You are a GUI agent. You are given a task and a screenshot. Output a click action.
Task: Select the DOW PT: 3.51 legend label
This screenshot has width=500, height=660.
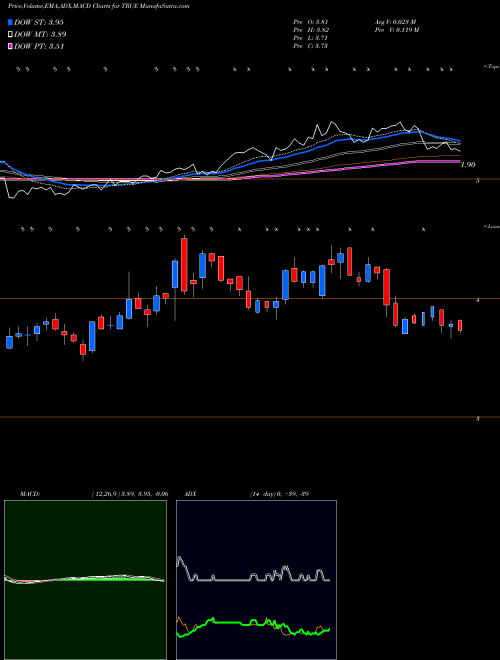(39, 47)
